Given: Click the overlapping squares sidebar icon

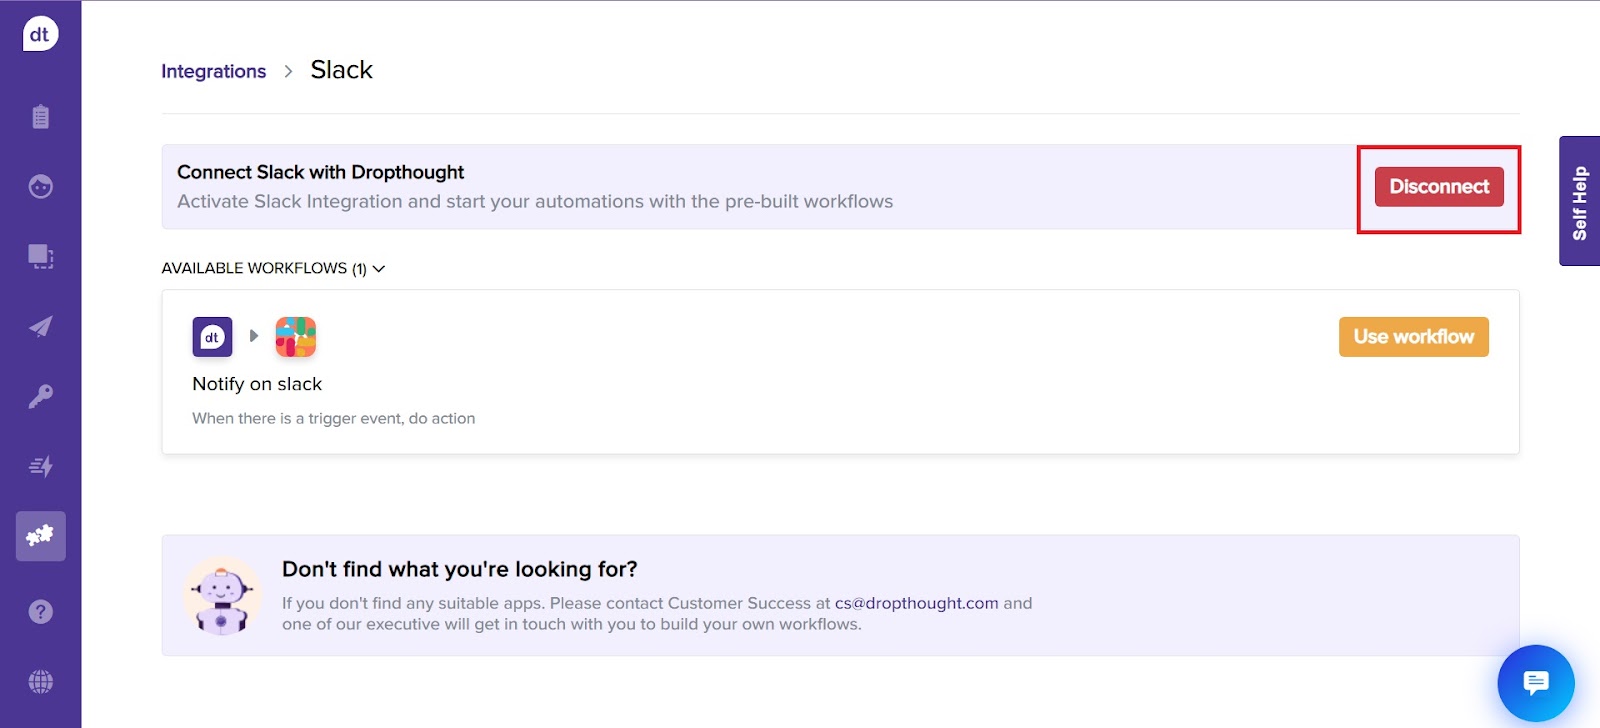Looking at the screenshot, I should click(40, 257).
